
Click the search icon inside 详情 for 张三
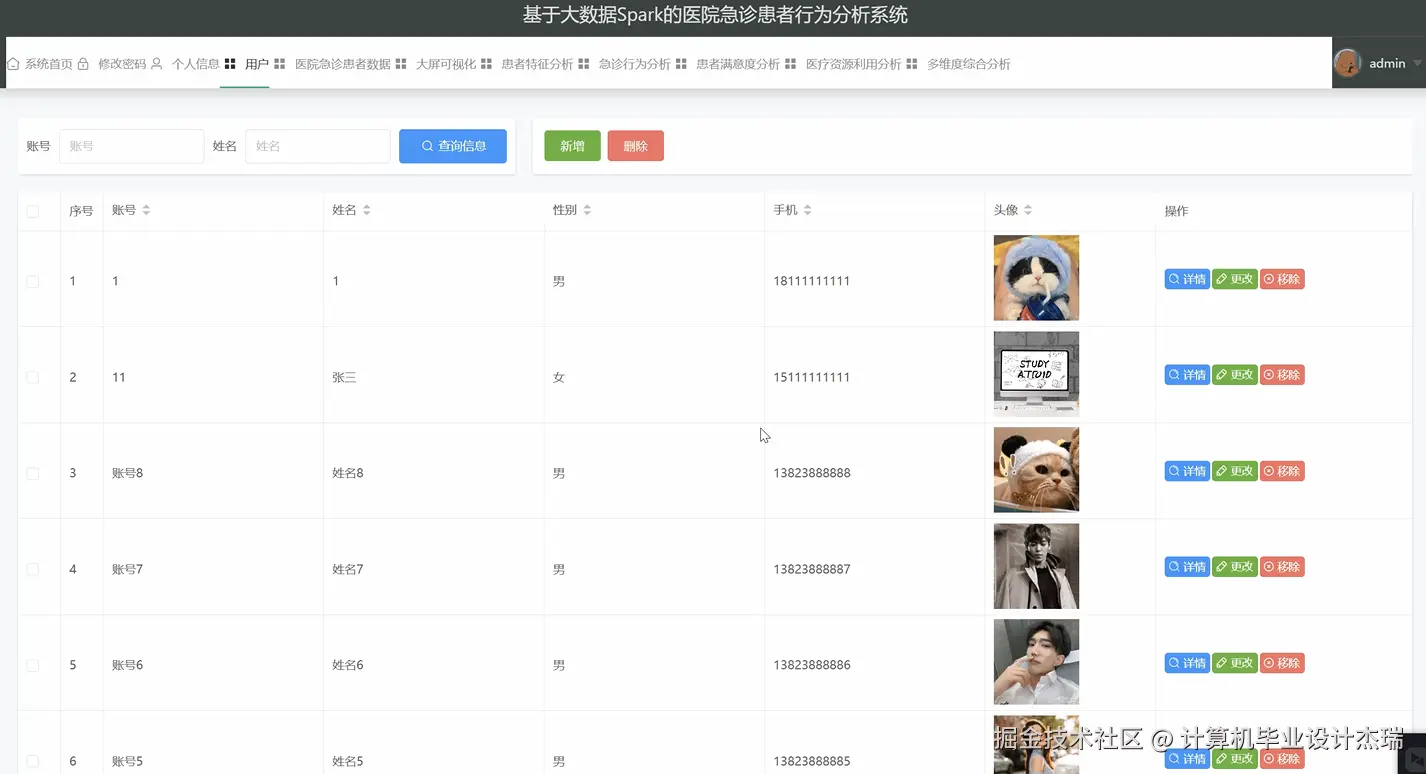point(1172,374)
